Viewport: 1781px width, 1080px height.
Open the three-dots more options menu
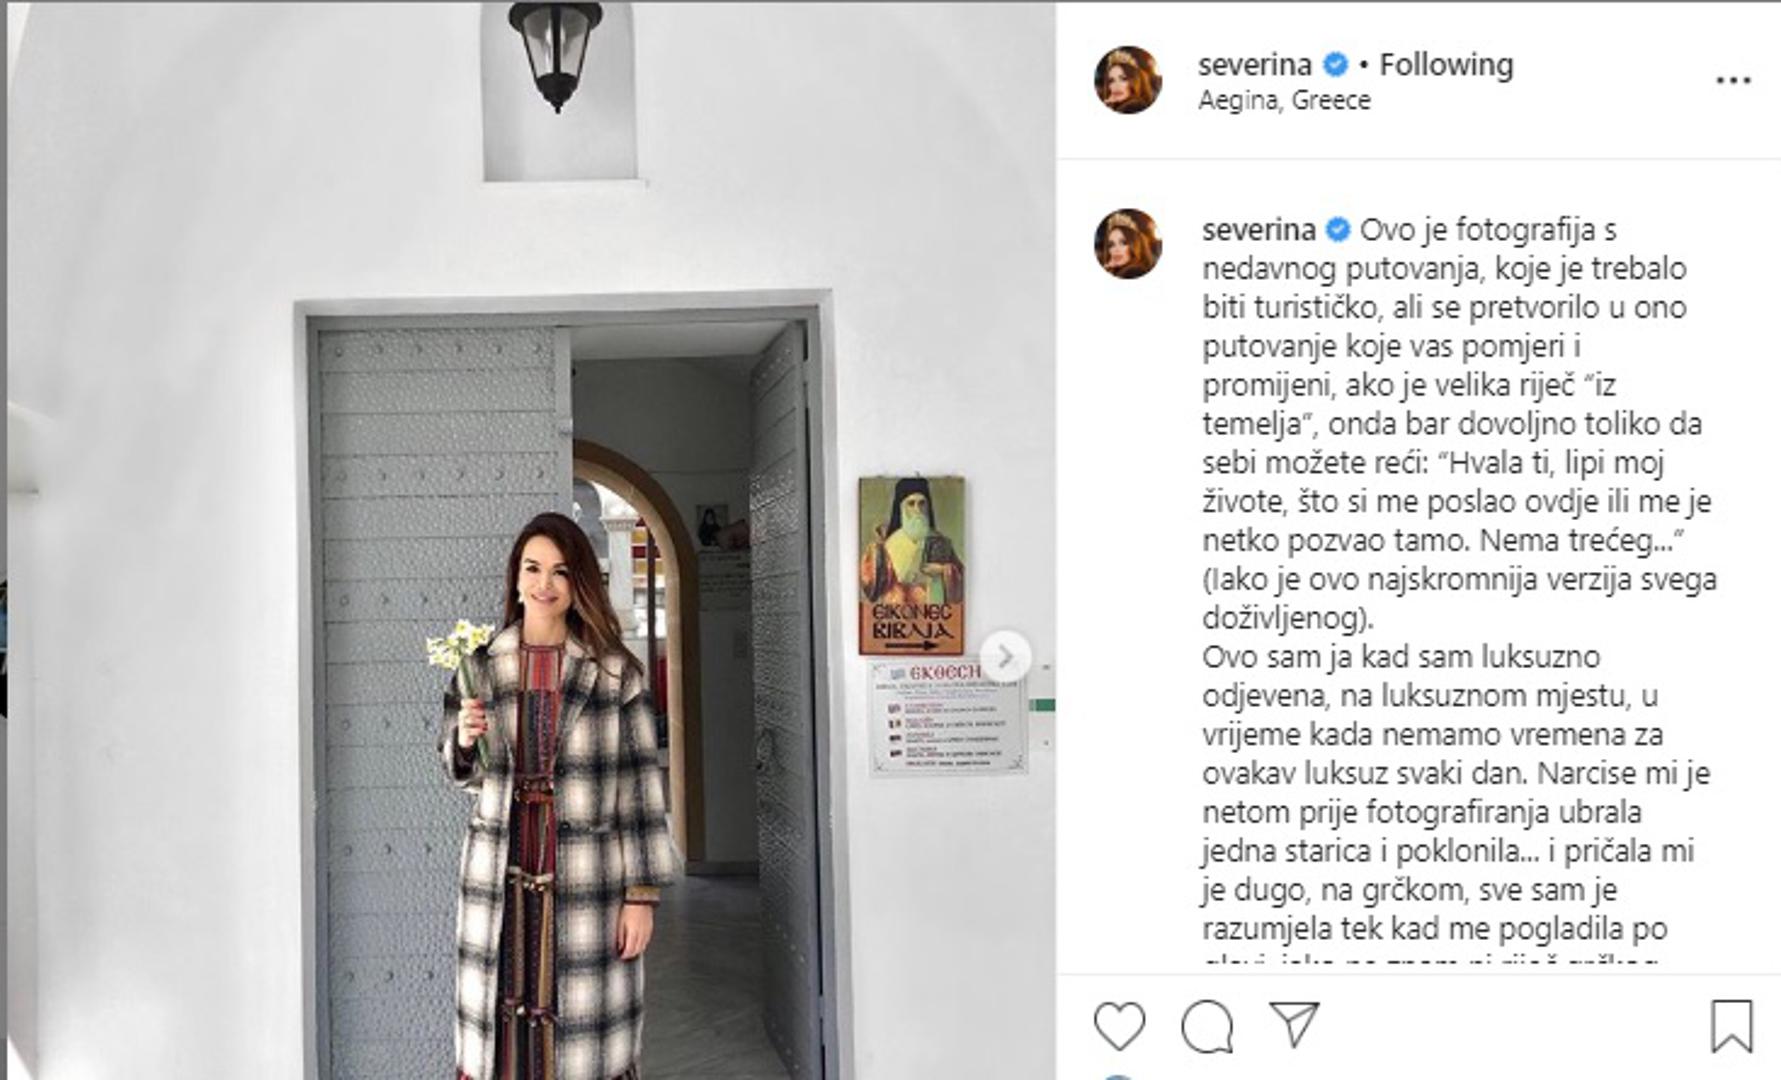click(x=1733, y=81)
